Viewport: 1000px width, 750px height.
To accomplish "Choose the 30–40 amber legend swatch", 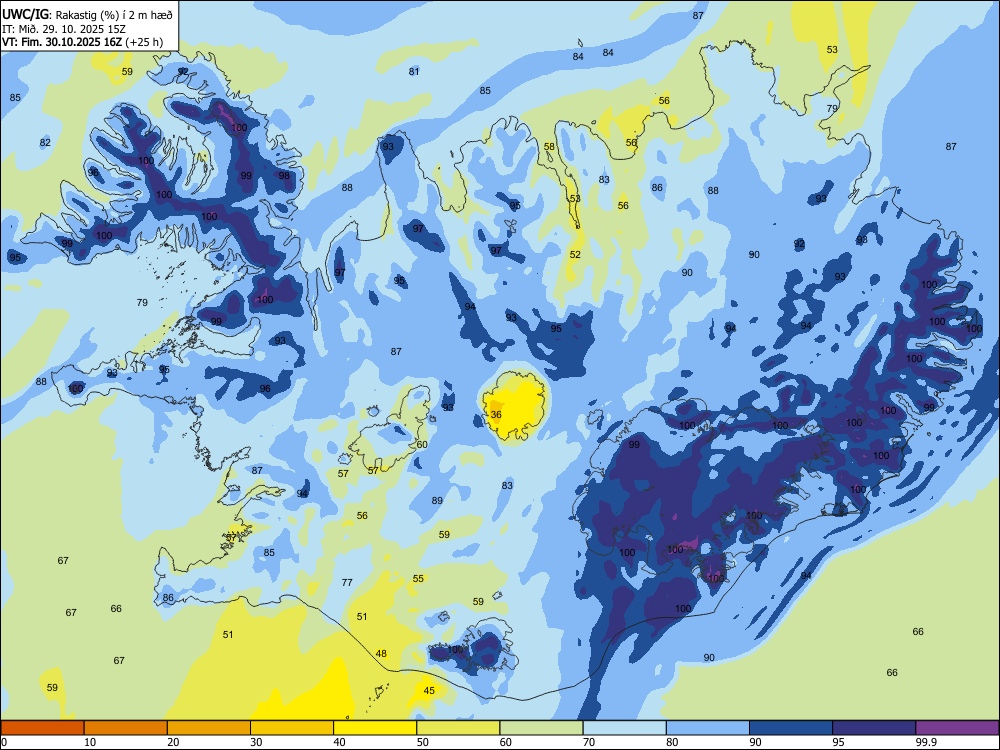I will tap(292, 728).
